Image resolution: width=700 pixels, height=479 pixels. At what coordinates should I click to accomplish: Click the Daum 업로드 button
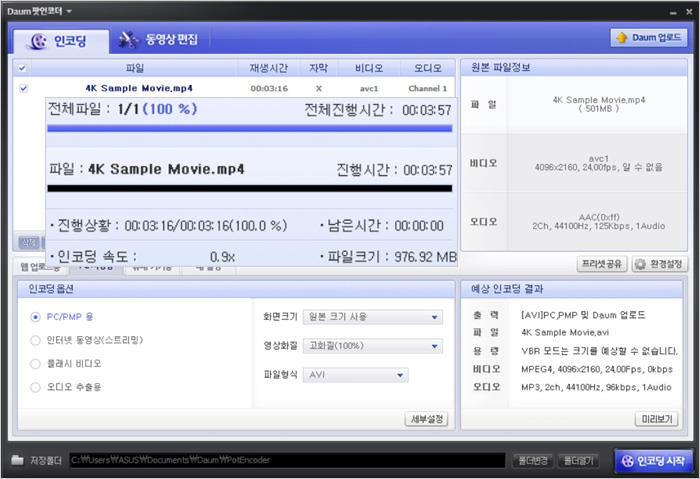pos(649,38)
